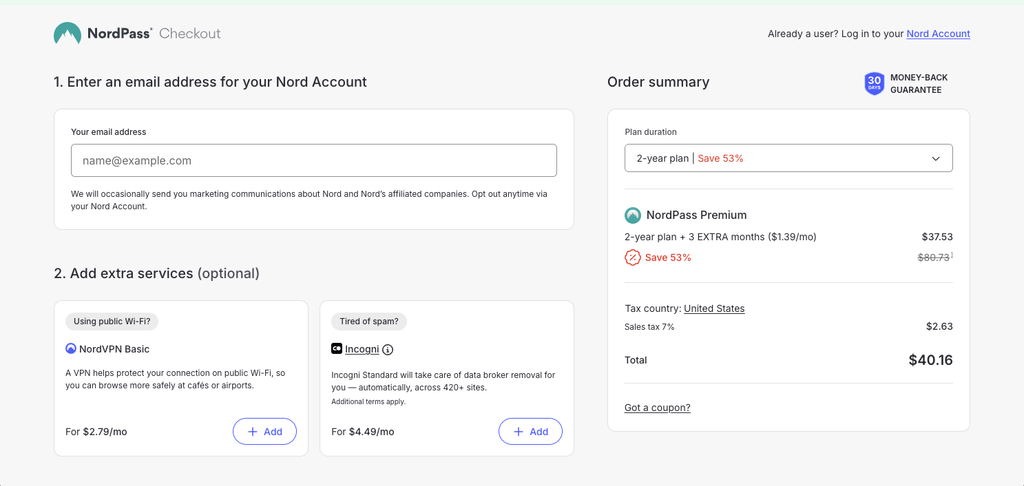This screenshot has height=486, width=1024.
Task: Click the total amount $40.16
Action: [x=930, y=360]
